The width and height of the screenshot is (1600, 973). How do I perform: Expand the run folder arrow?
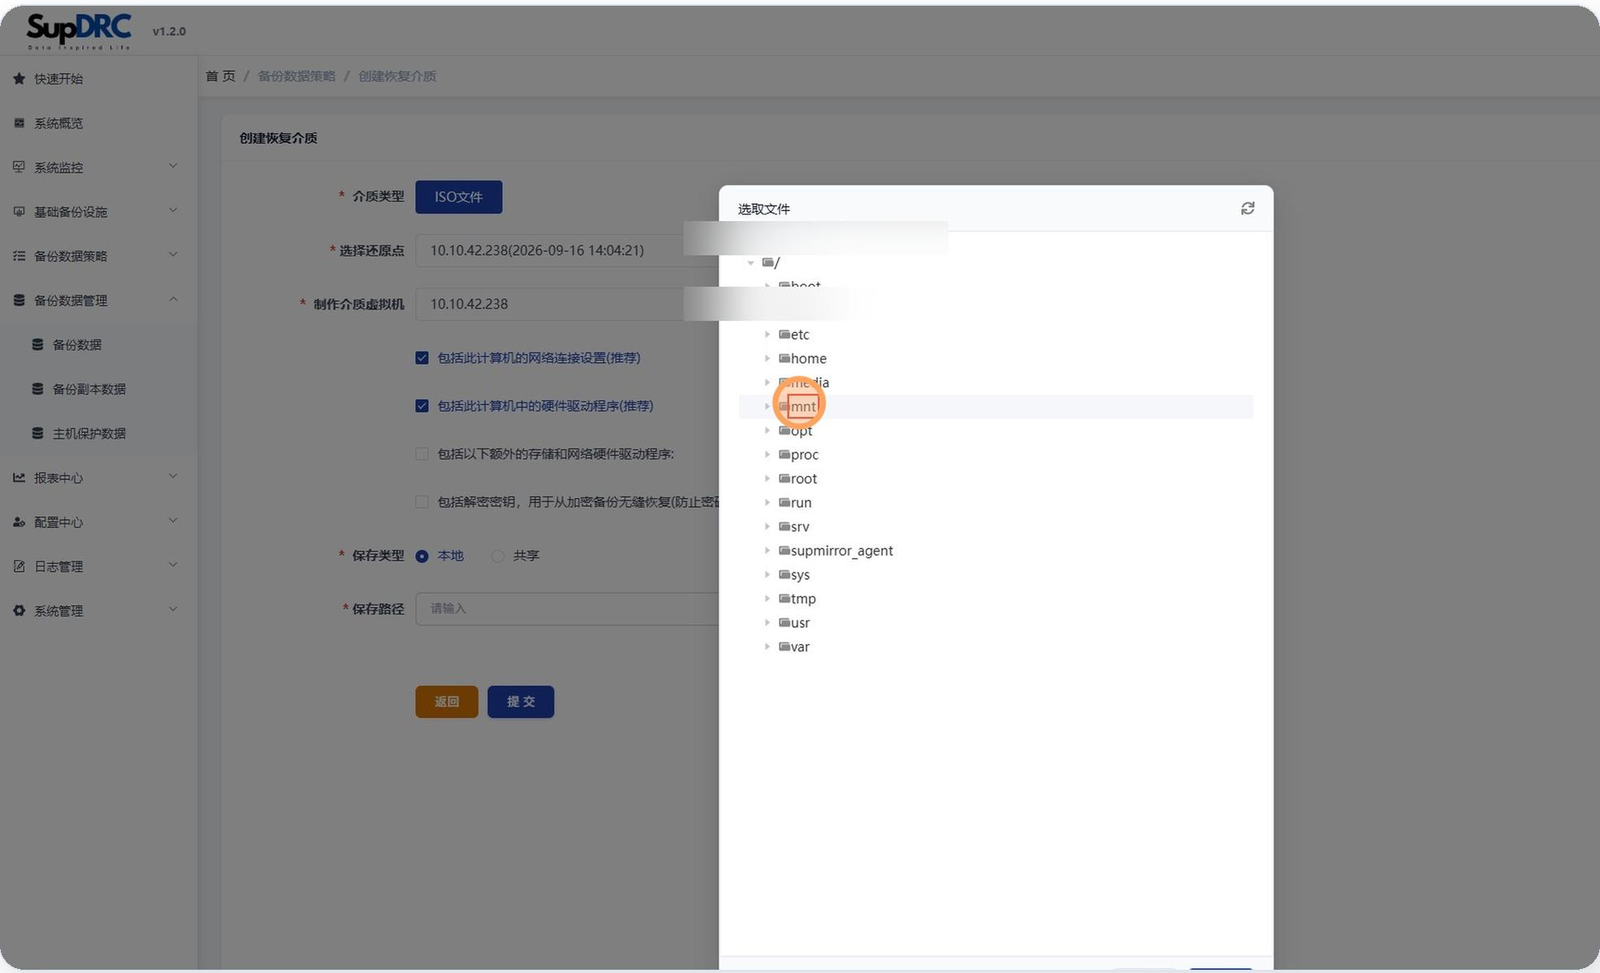(x=768, y=503)
